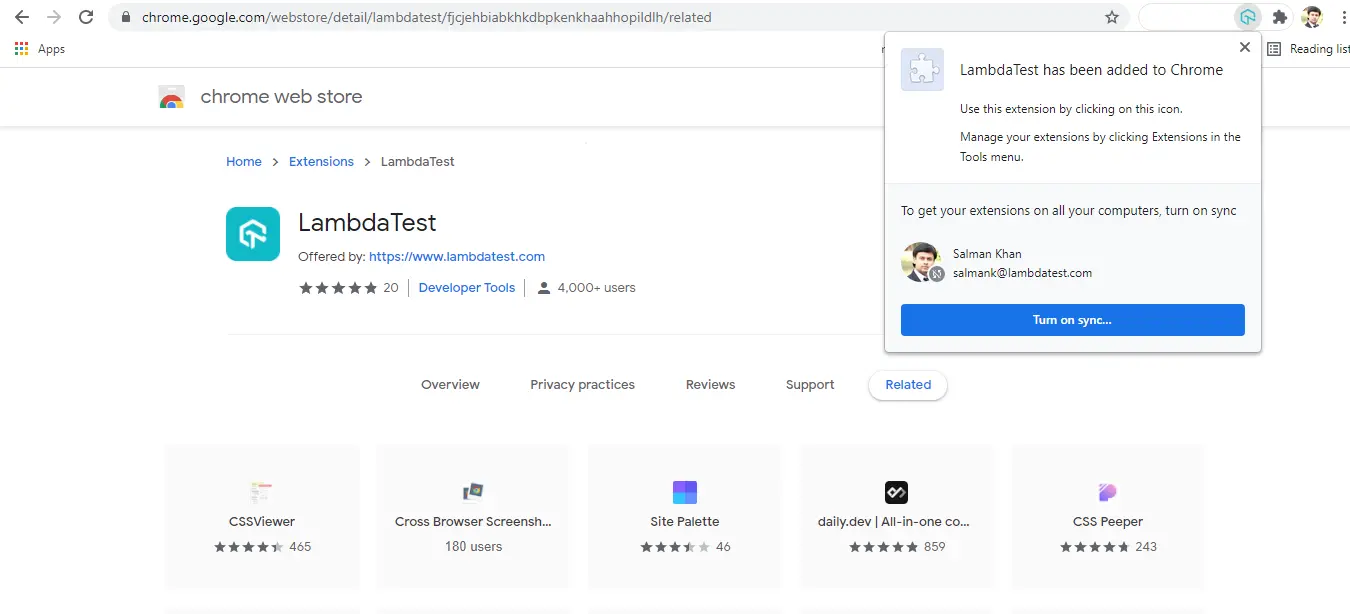The width and height of the screenshot is (1350, 614).
Task: Click the users person icon
Action: 544,288
